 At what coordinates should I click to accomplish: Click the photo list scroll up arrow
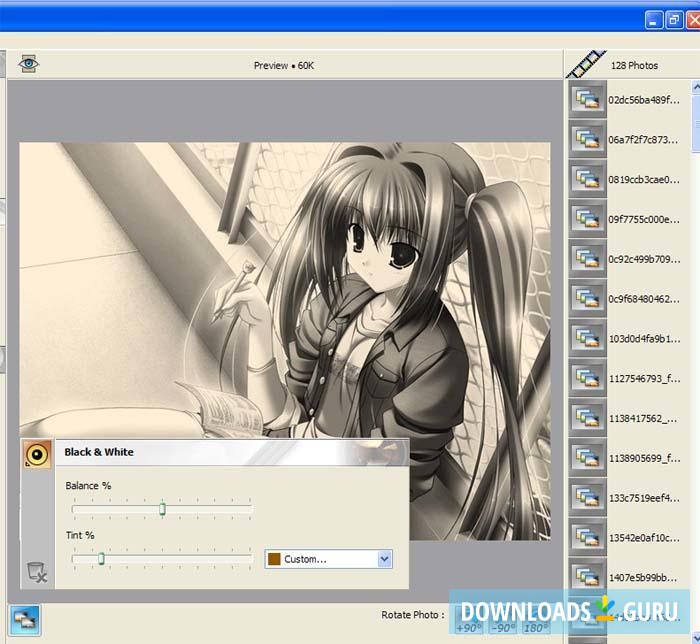tap(696, 87)
